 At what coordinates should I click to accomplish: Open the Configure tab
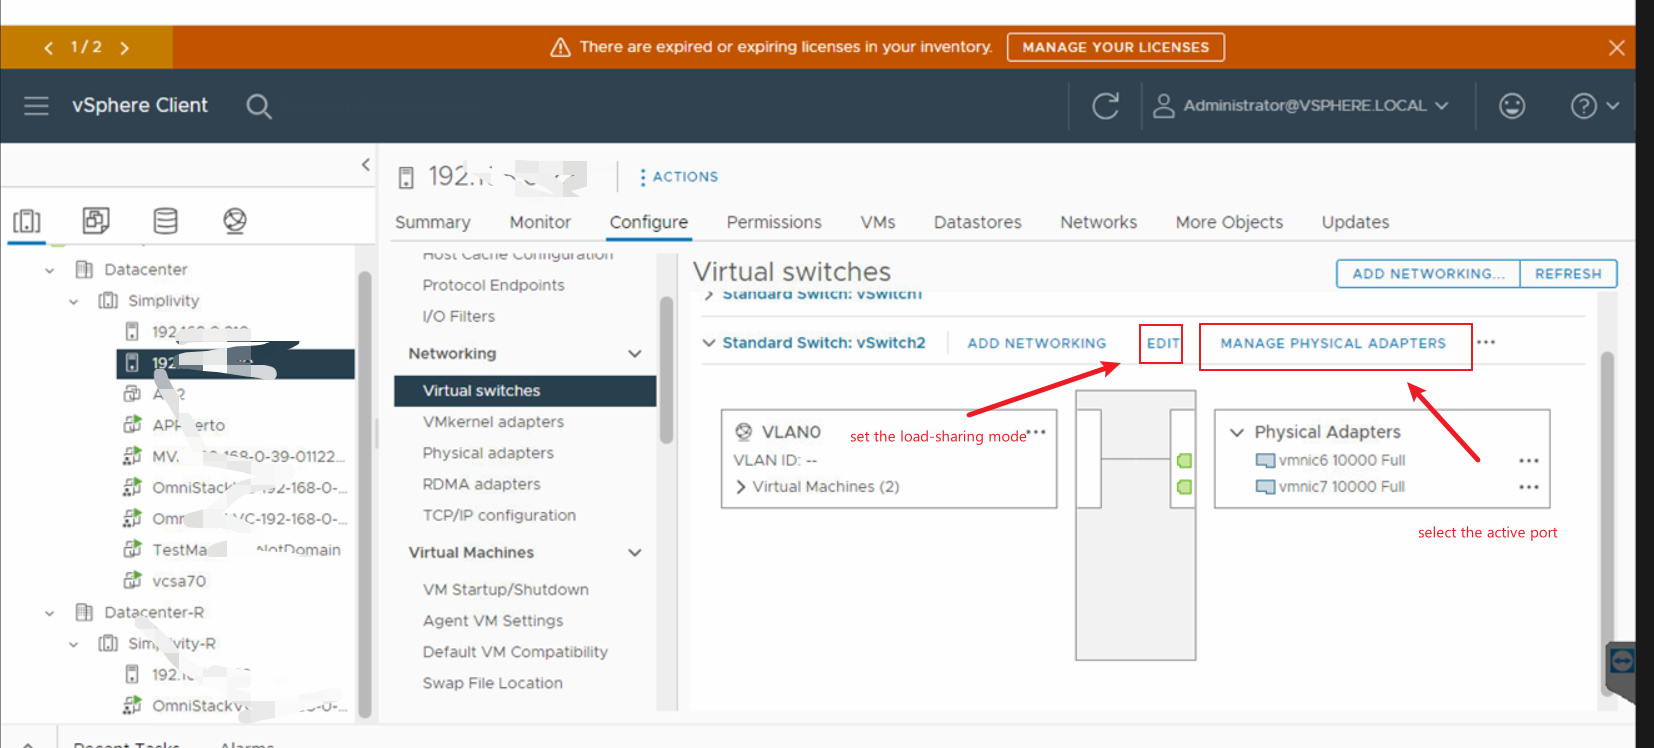click(x=649, y=222)
